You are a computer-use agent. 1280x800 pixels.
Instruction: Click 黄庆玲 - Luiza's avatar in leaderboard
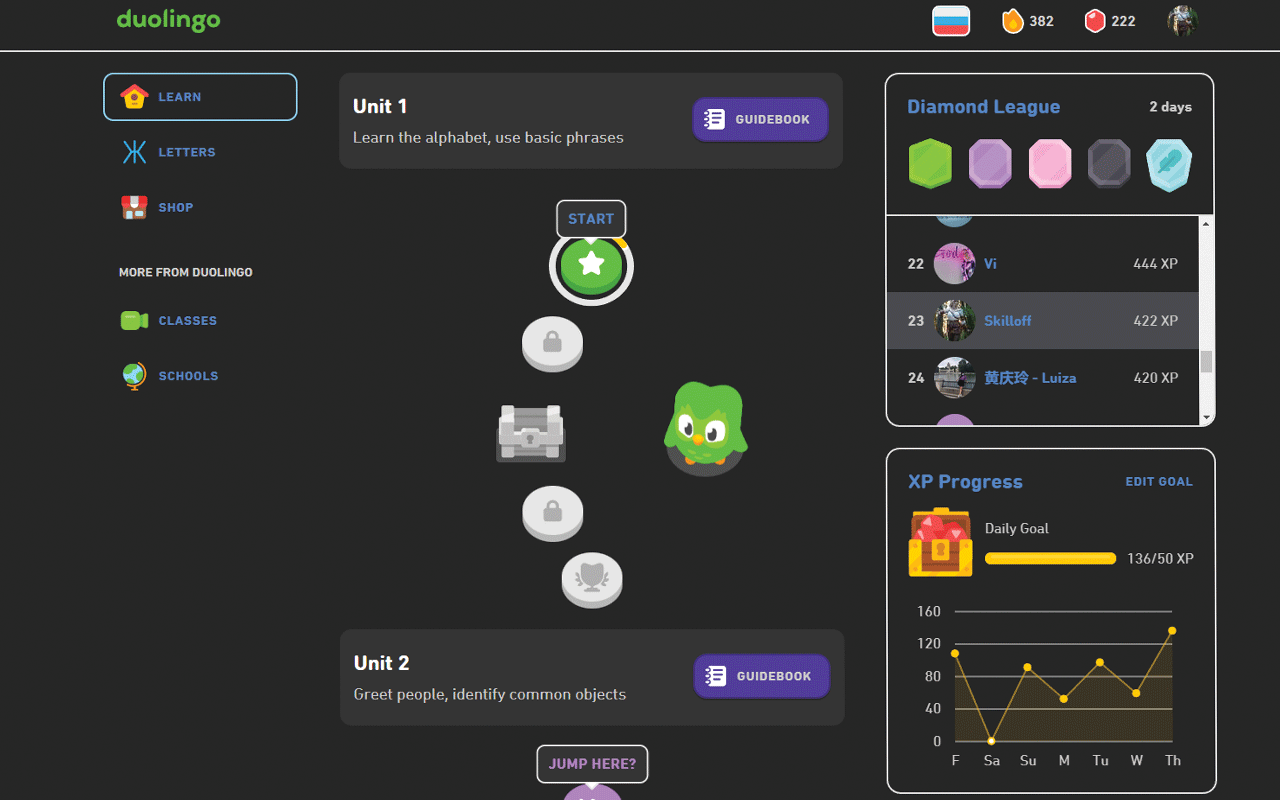[954, 378]
